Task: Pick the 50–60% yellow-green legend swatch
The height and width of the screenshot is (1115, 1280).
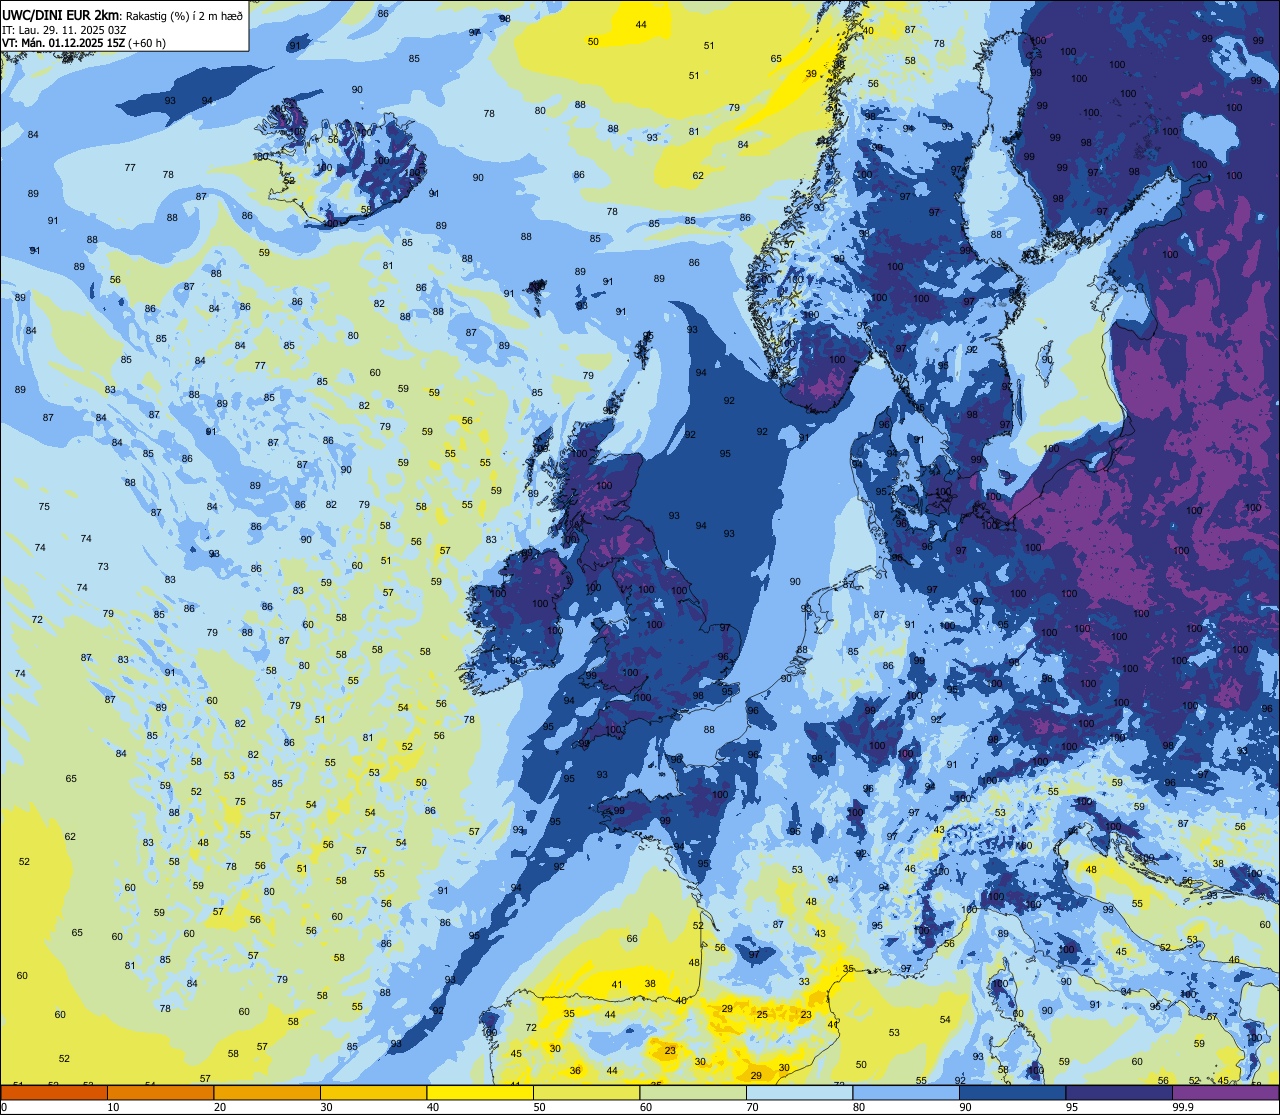Action: [x=586, y=1092]
